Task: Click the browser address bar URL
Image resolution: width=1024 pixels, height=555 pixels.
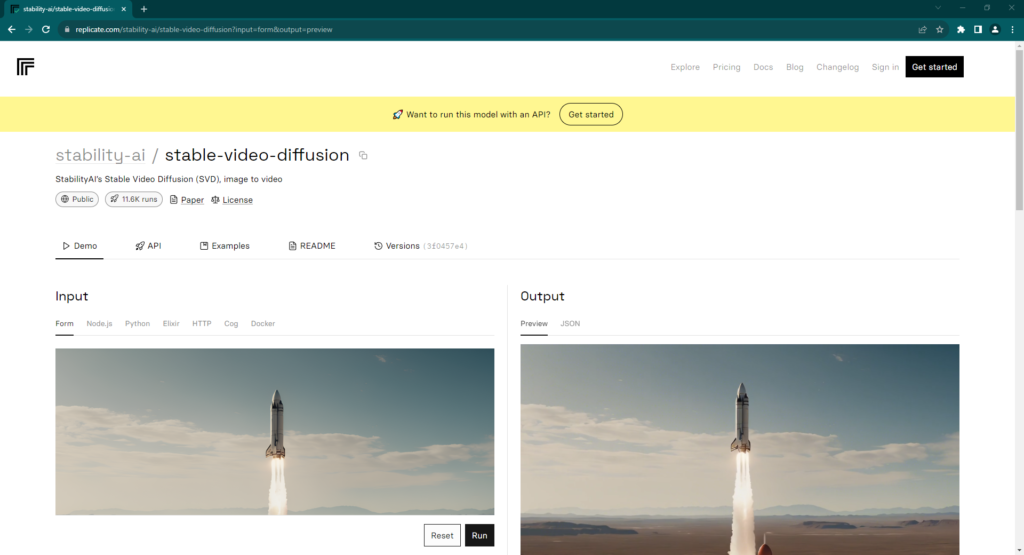Action: (204, 29)
